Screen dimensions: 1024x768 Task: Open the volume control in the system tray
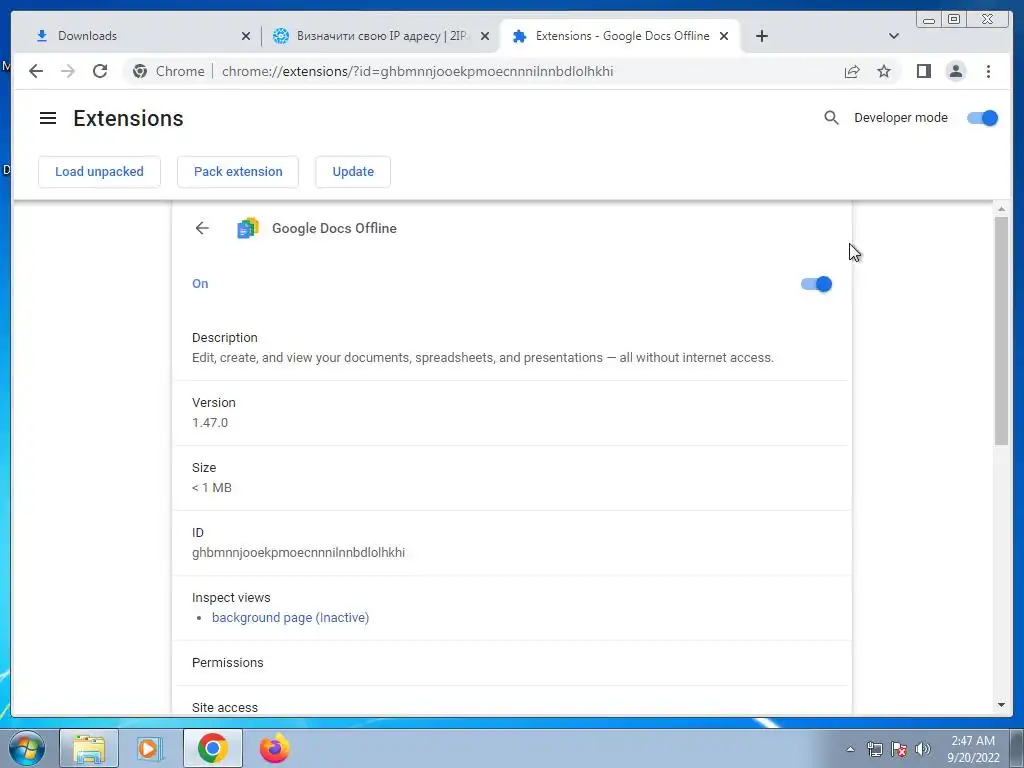pyautogui.click(x=923, y=749)
